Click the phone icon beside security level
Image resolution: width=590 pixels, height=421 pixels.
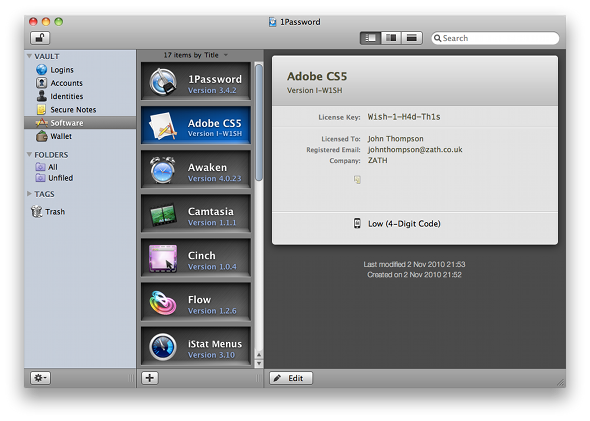click(357, 223)
